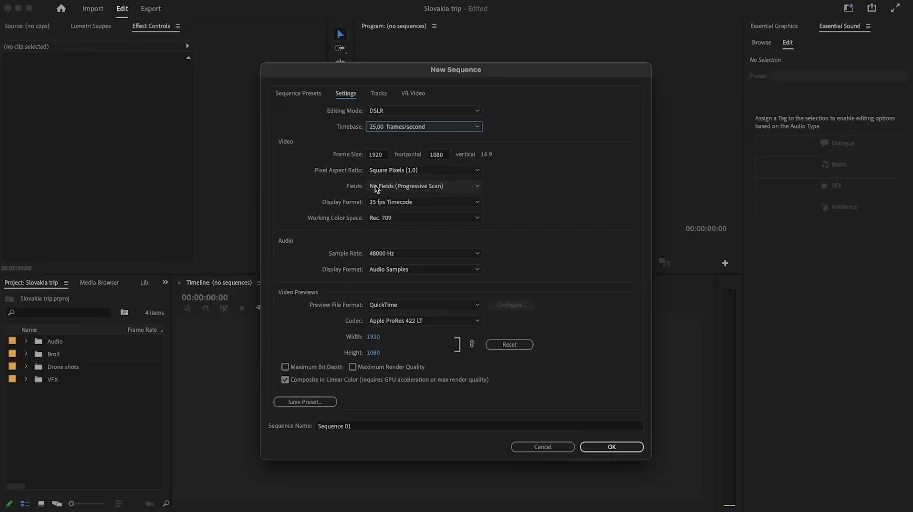
Task: Open Essential Sound panel menu
Action: tap(868, 26)
